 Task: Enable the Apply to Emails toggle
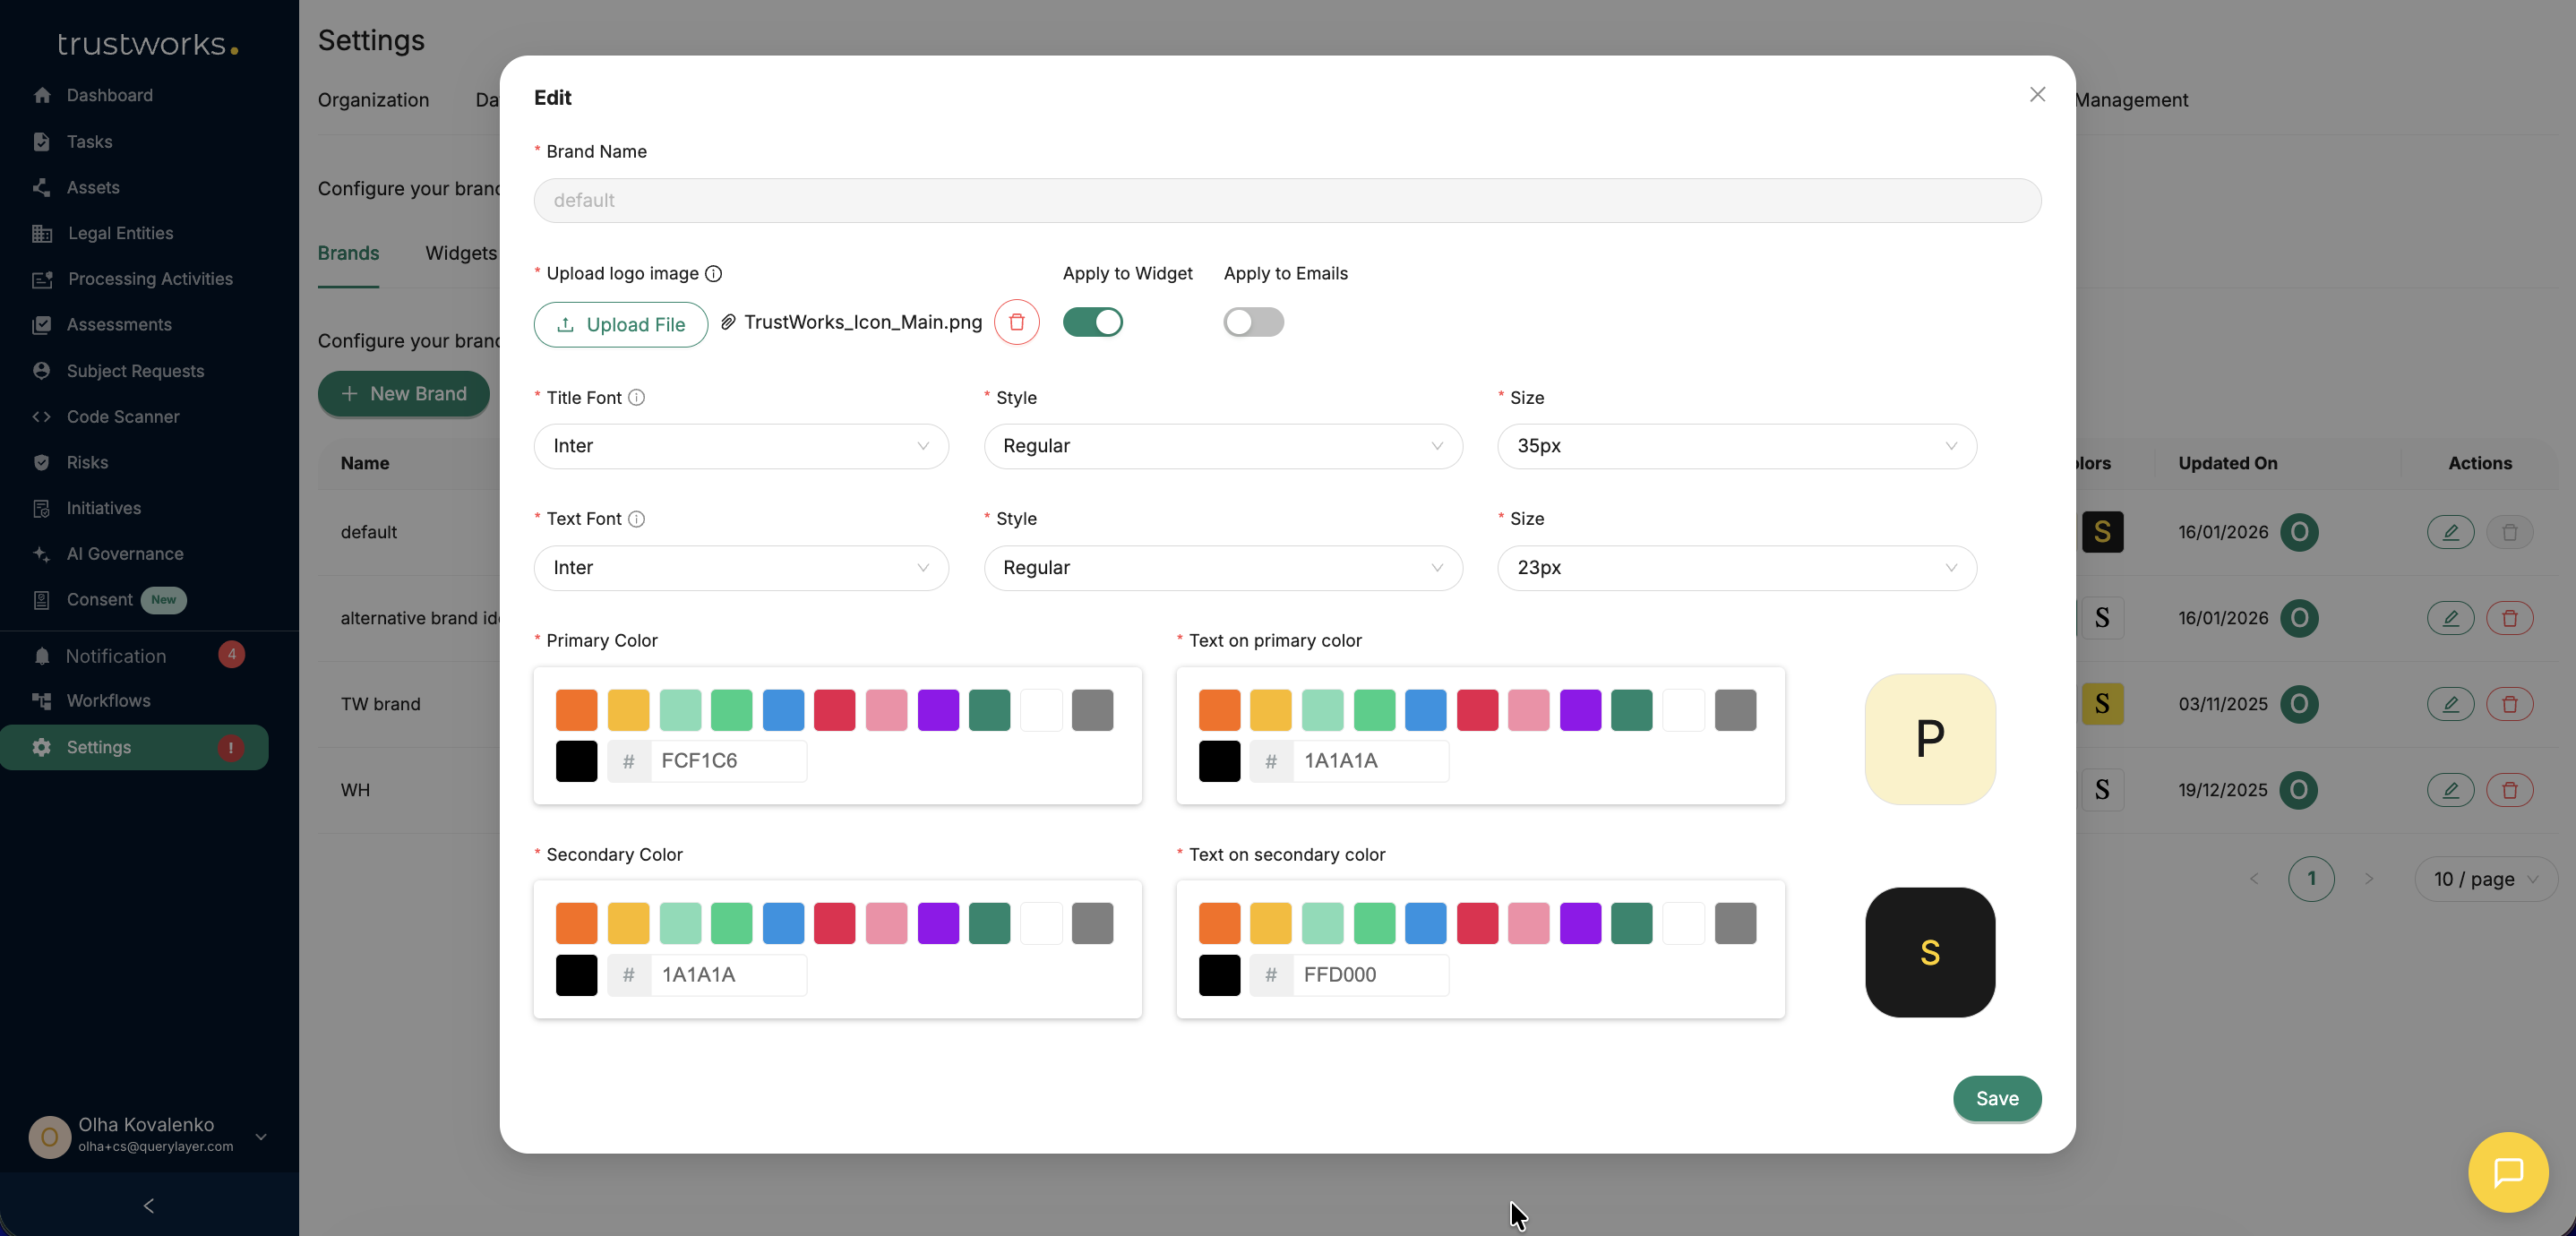tap(1253, 322)
